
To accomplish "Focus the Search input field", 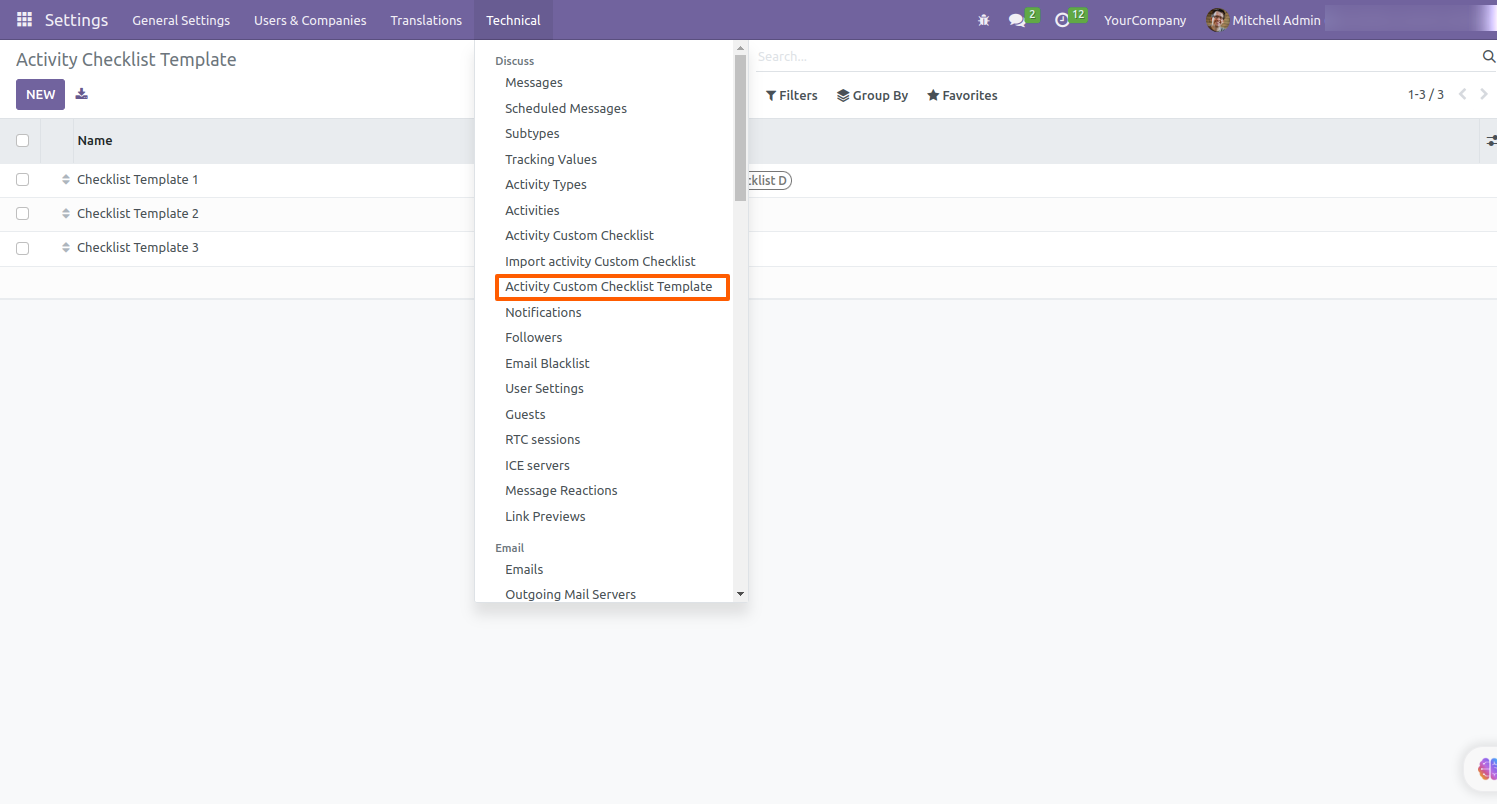I will tap(1115, 57).
